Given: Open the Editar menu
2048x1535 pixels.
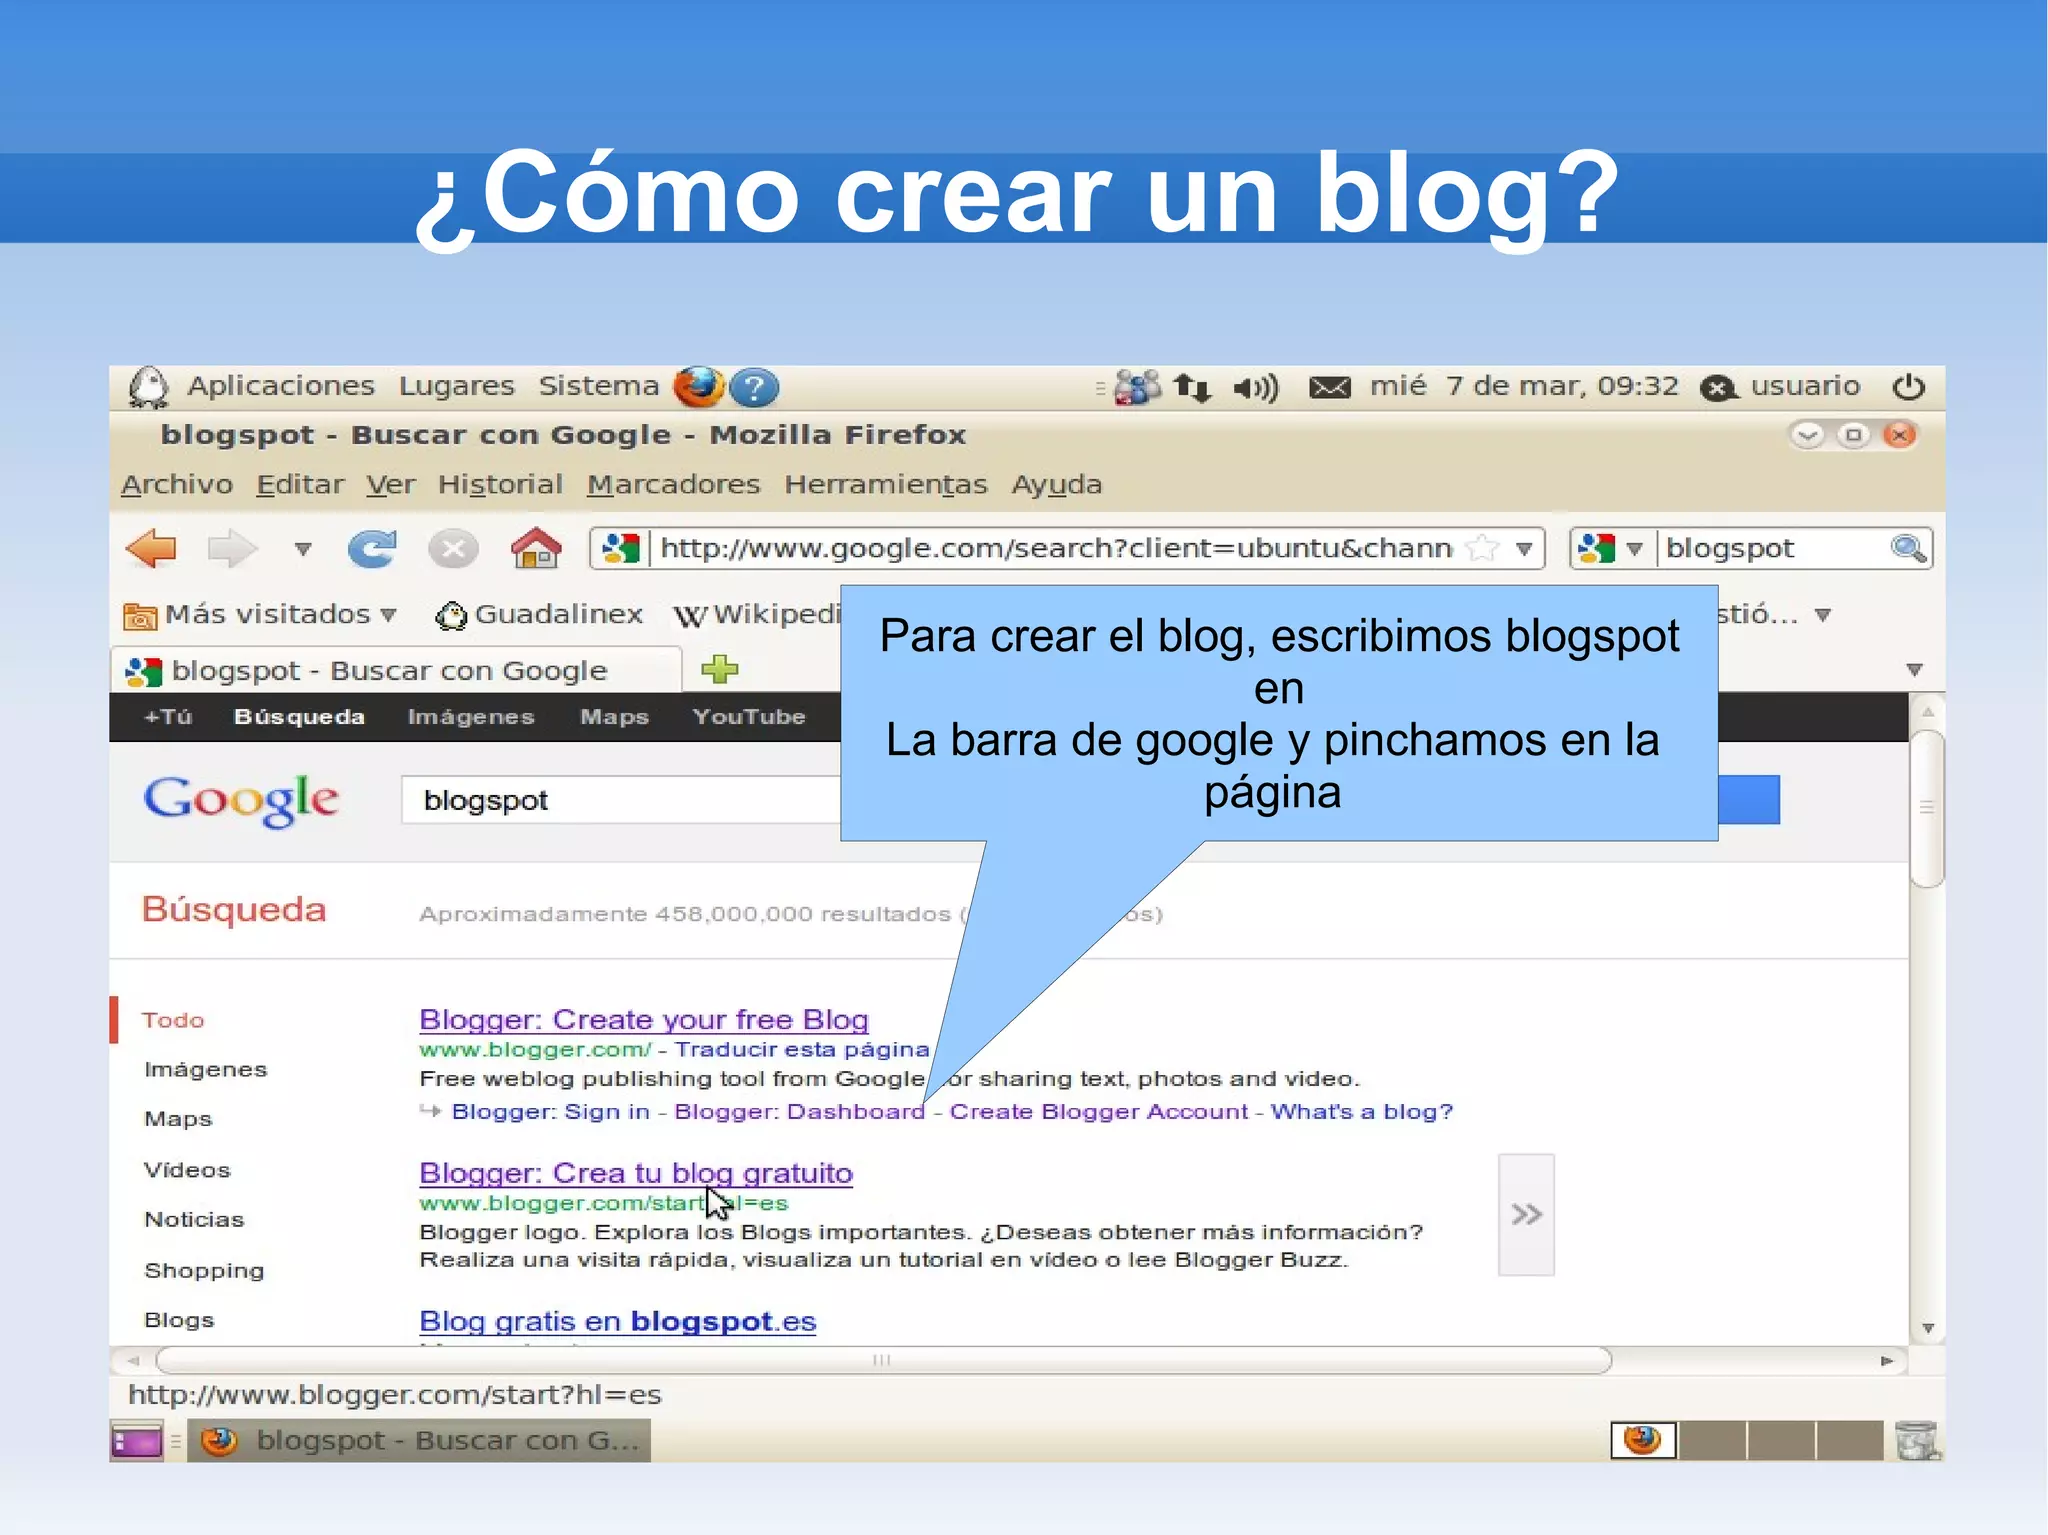Looking at the screenshot, I should click(x=300, y=484).
